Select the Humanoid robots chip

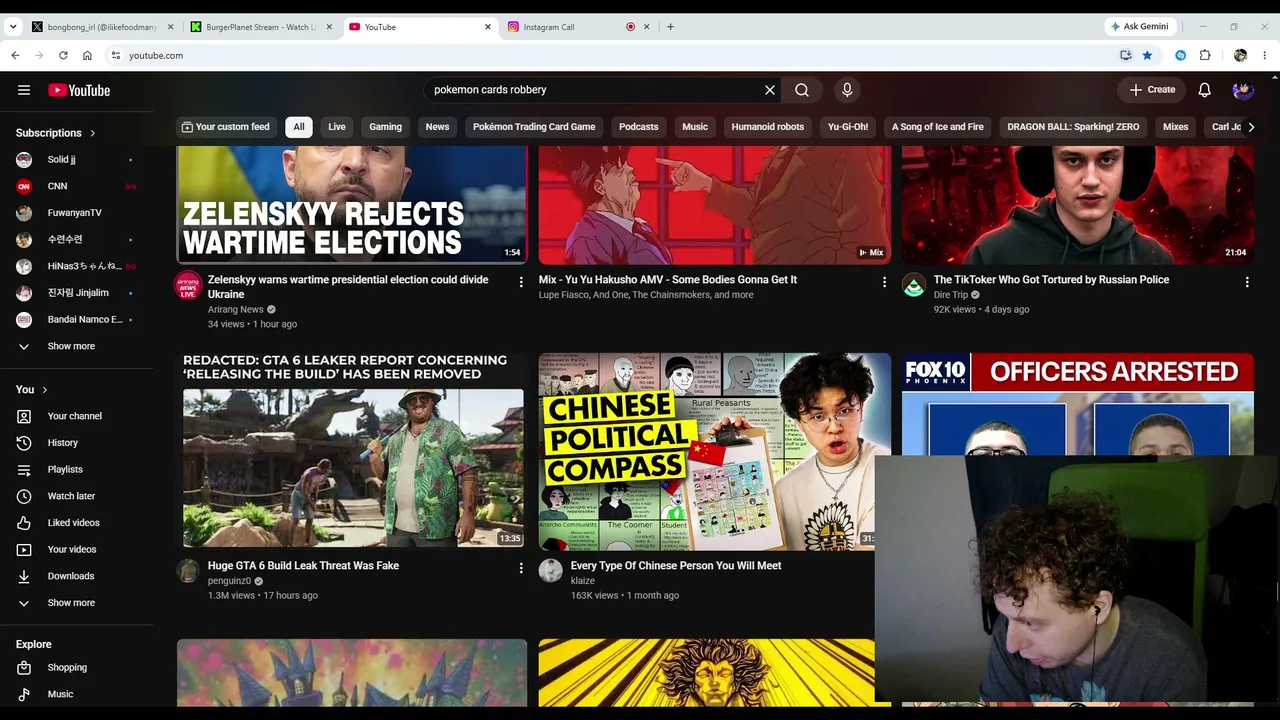[768, 127]
